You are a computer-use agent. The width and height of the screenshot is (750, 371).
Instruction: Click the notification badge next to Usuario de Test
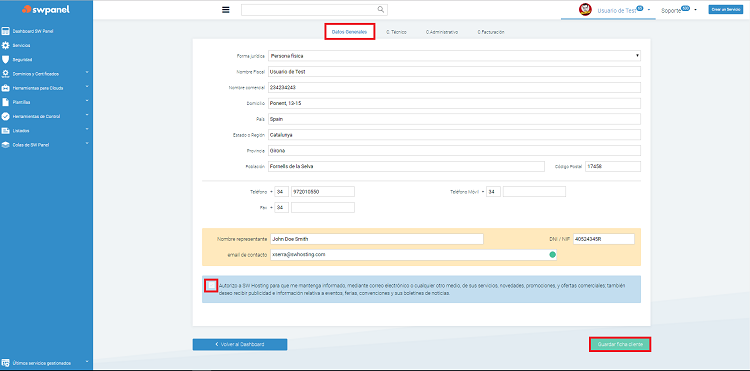[x=640, y=8]
